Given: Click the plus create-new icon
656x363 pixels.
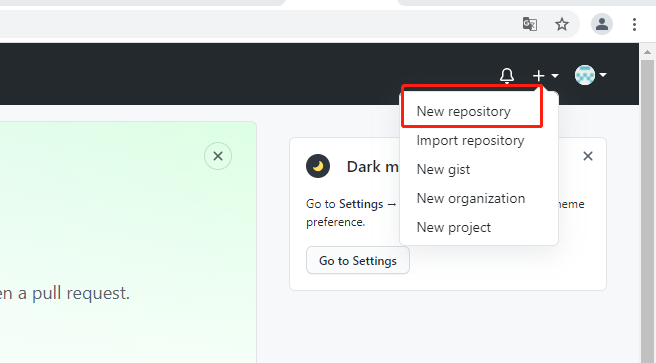Looking at the screenshot, I should point(538,76).
